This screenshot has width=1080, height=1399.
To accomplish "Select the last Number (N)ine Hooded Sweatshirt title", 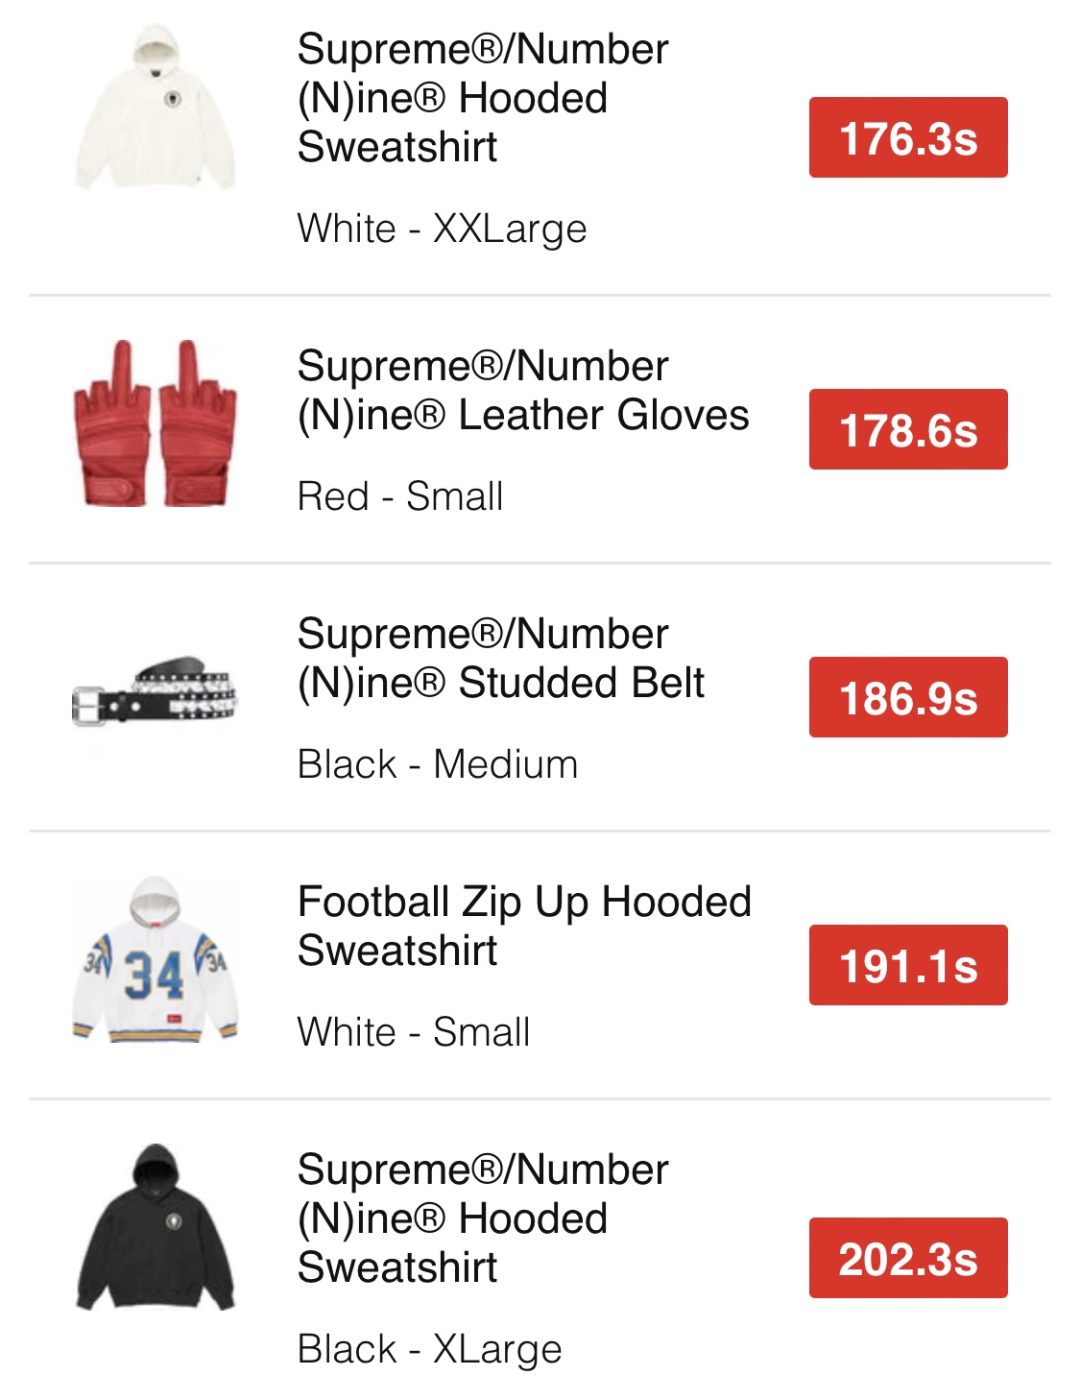I will (x=483, y=1218).
